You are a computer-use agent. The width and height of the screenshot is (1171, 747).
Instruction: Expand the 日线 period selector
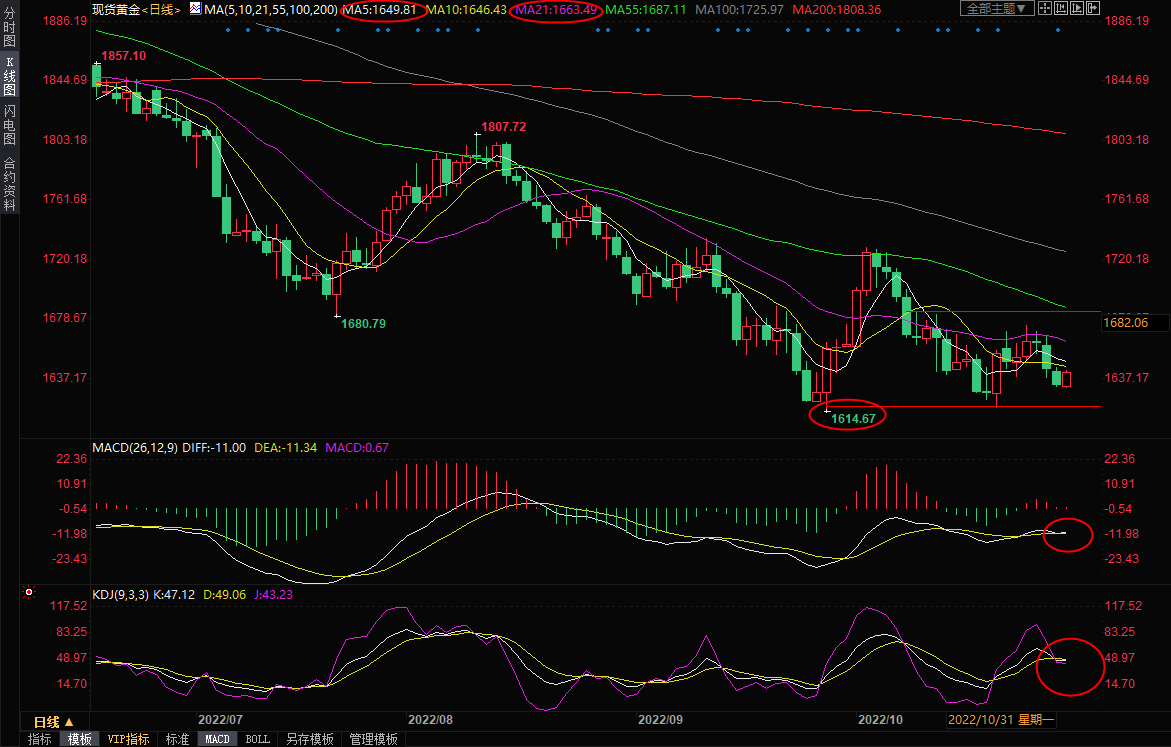tap(47, 721)
